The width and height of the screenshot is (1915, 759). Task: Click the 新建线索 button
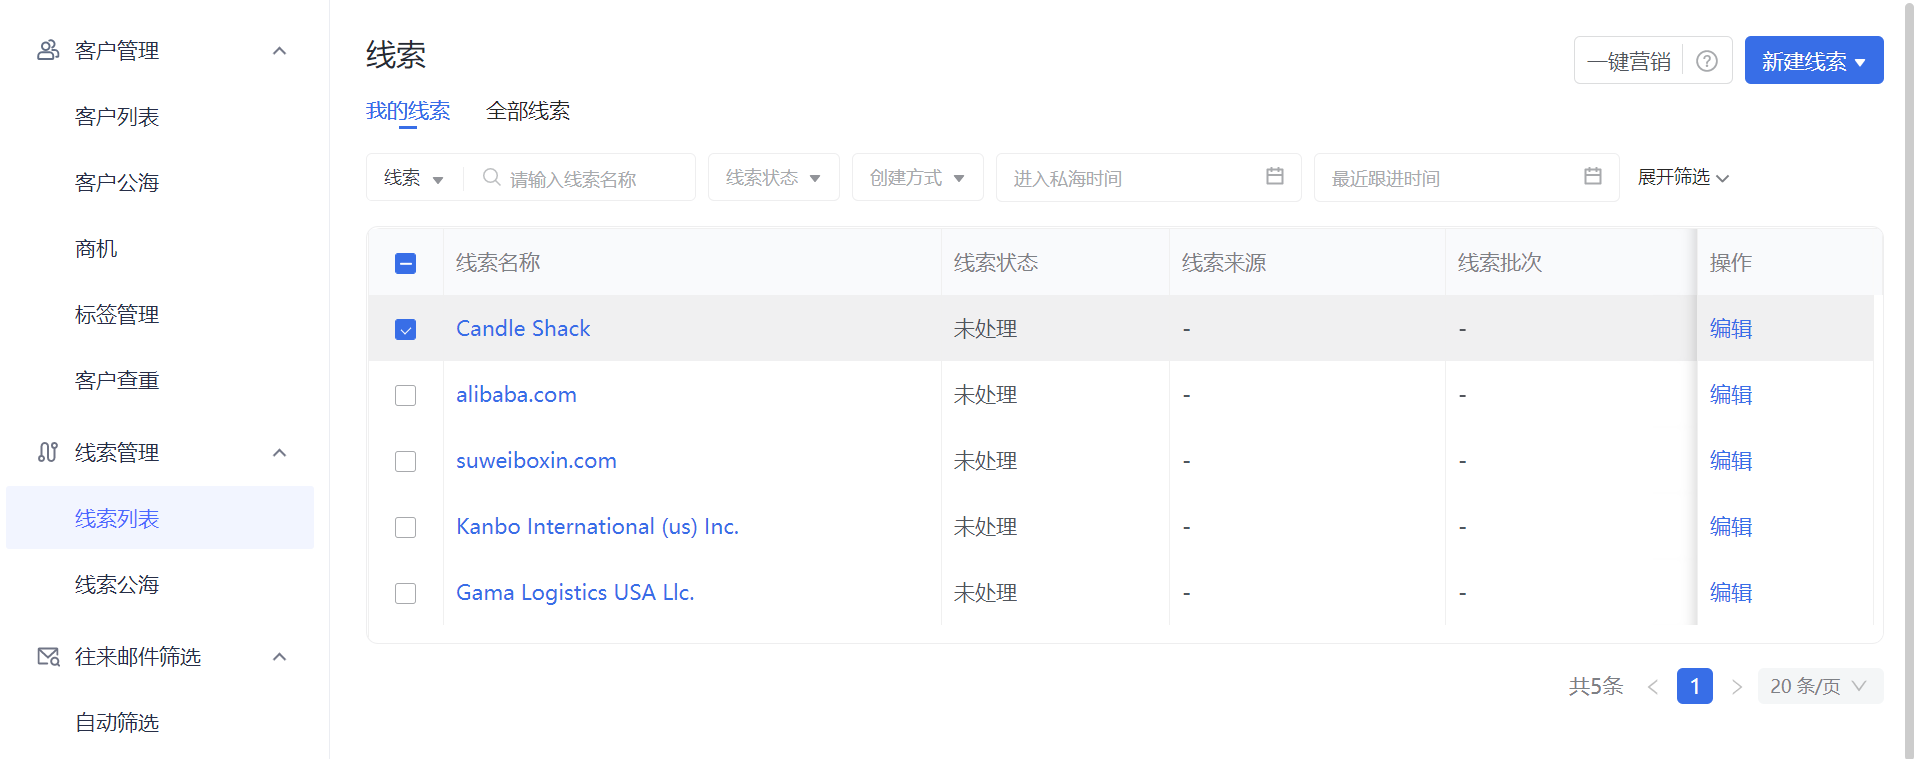coord(1813,61)
